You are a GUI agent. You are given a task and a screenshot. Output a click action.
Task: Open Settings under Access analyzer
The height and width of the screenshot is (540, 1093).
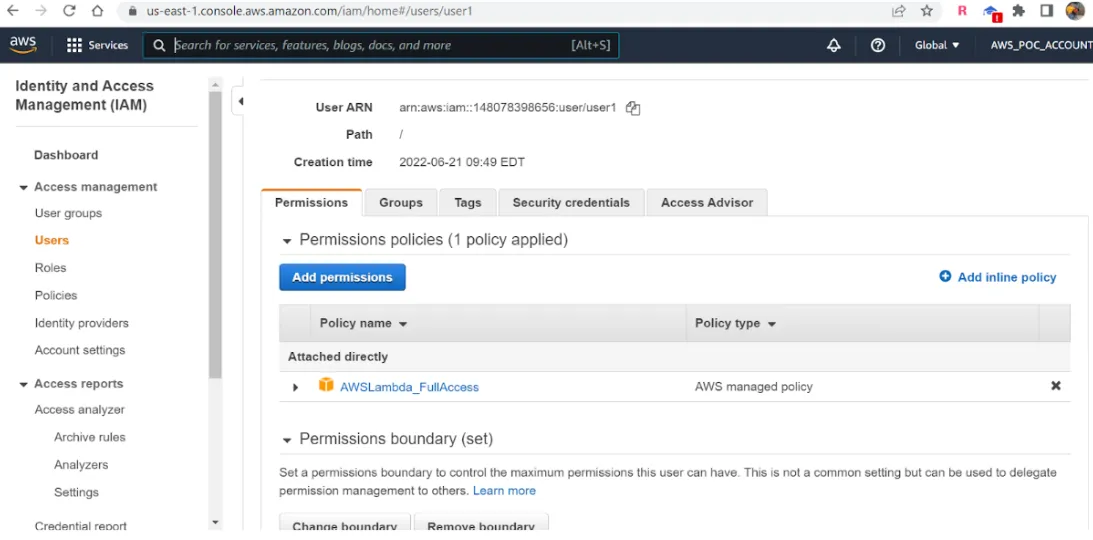coord(76,492)
